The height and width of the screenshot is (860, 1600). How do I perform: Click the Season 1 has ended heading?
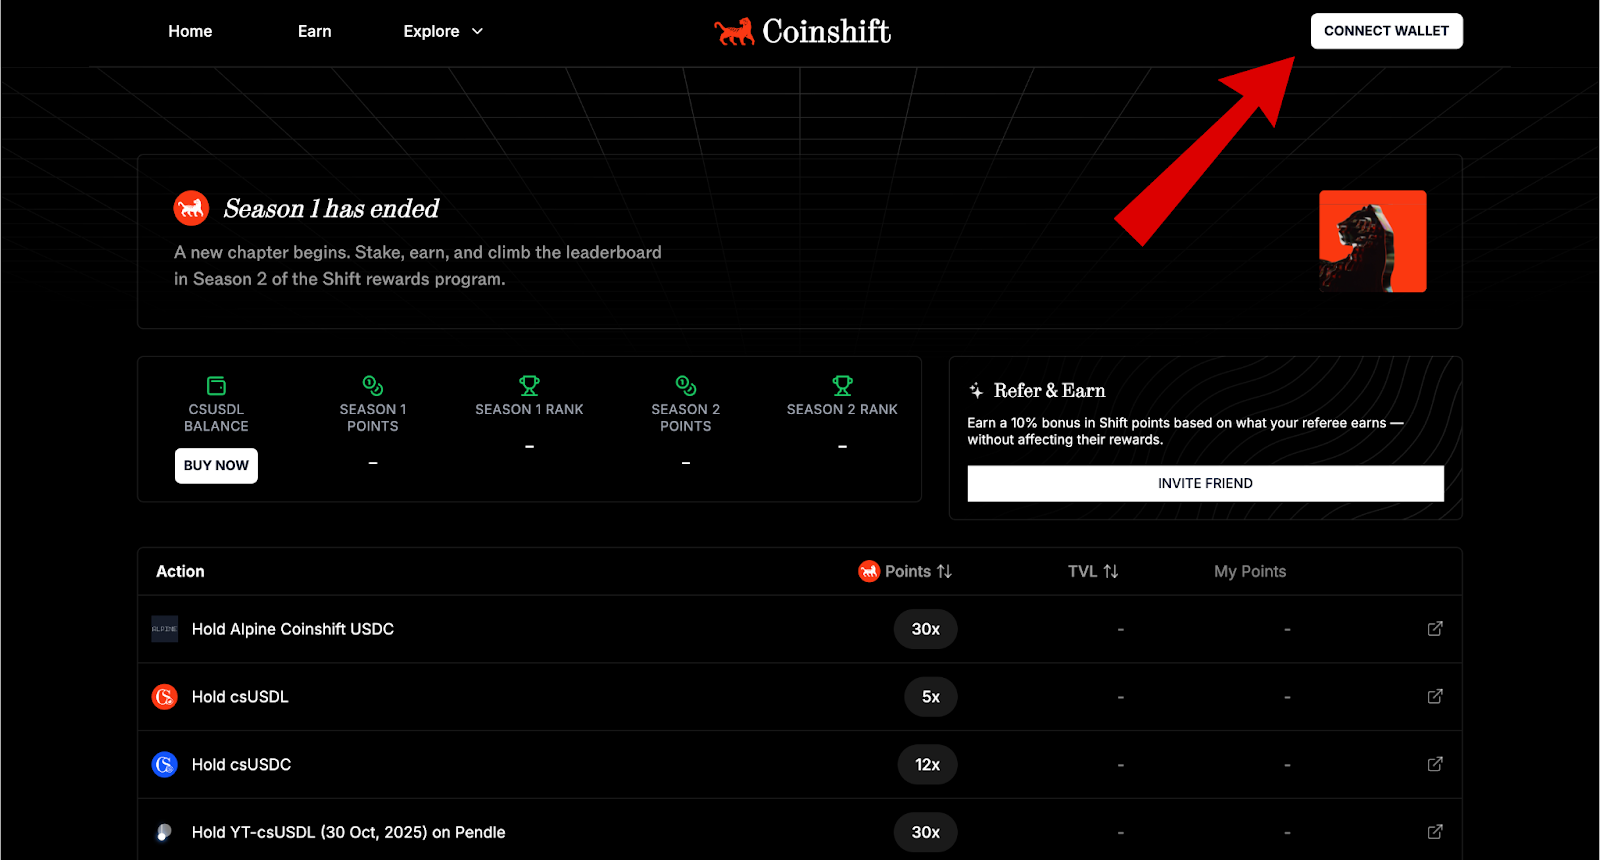(x=331, y=209)
